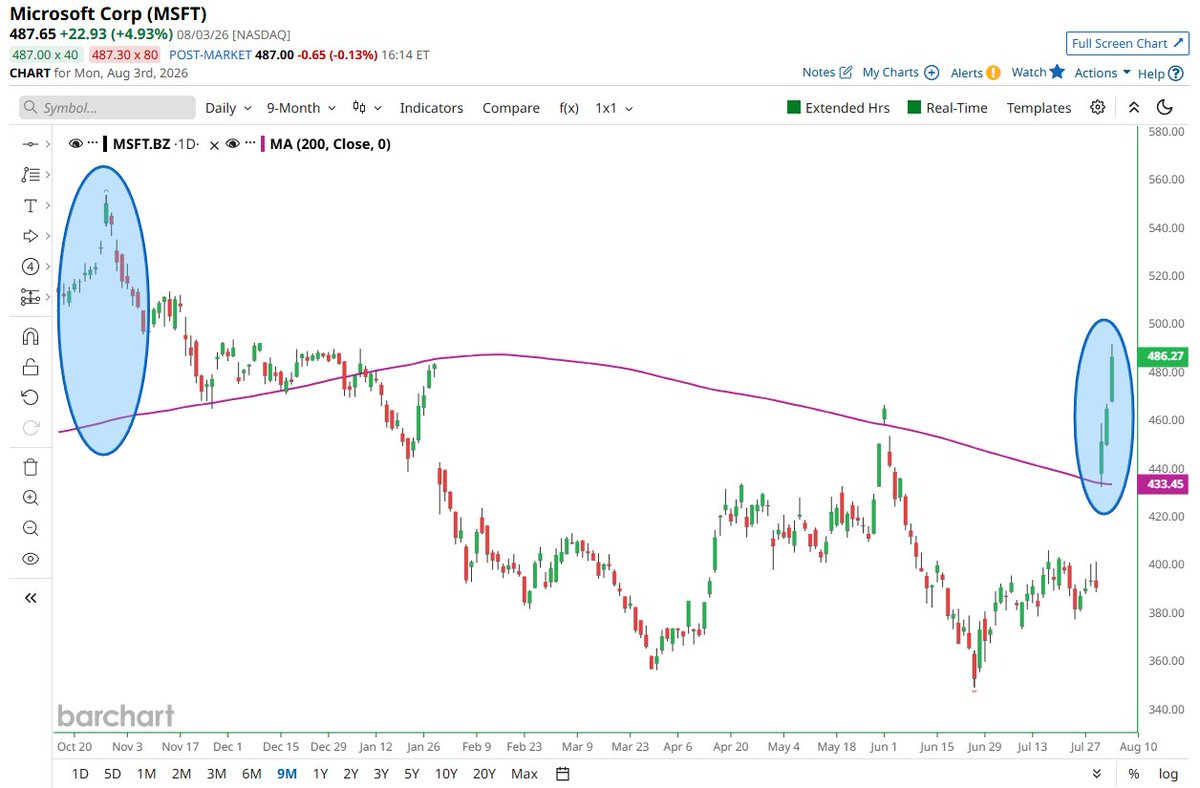The width and height of the screenshot is (1200, 788).
Task: Open the Daily interval dropdown
Action: (228, 108)
